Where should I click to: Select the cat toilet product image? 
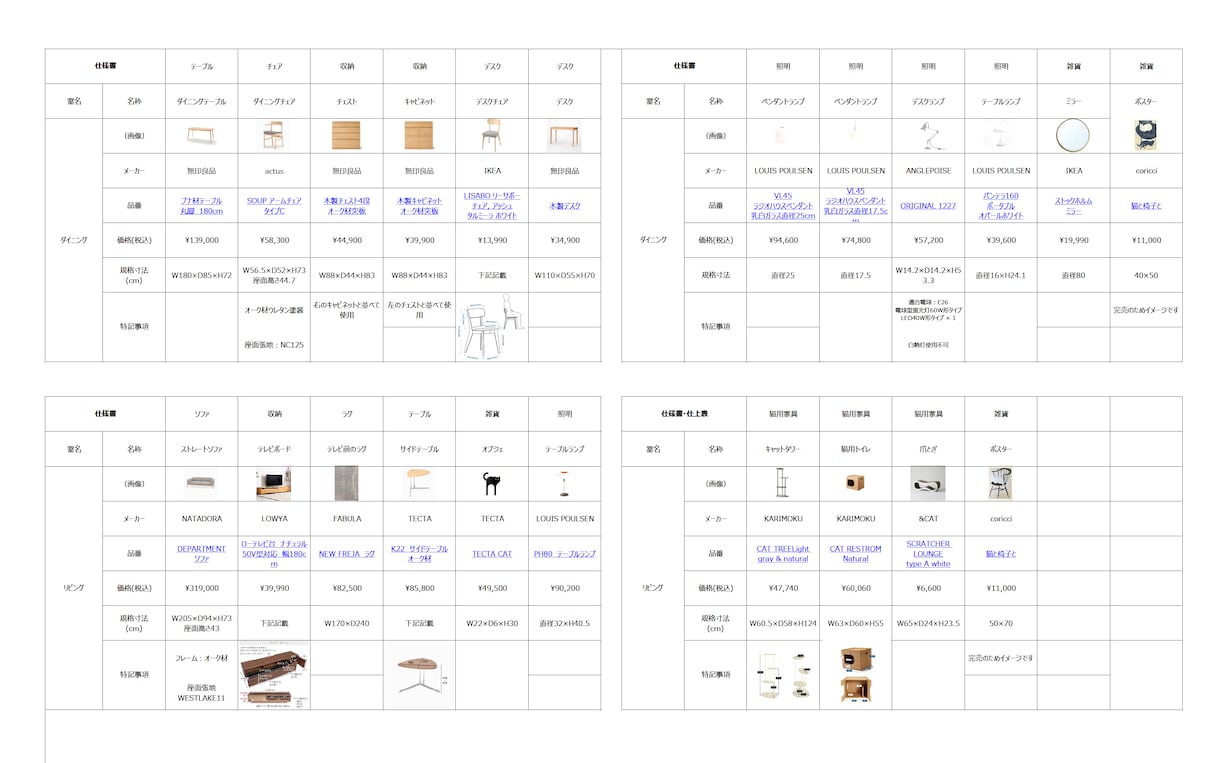coord(855,483)
